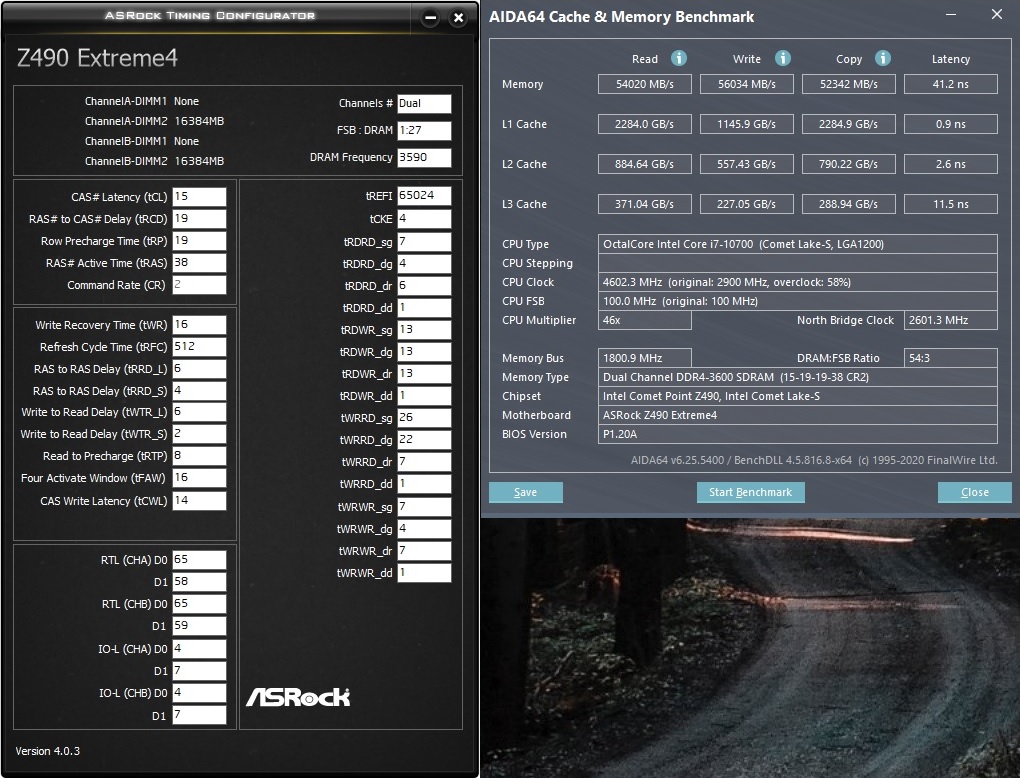This screenshot has width=1020, height=778.
Task: Select the tWRWR_sg value field
Action: [x=424, y=507]
